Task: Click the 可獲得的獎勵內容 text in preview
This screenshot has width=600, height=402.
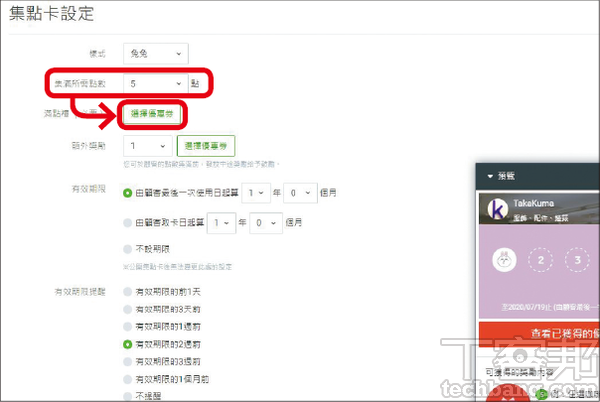Action: (519, 372)
